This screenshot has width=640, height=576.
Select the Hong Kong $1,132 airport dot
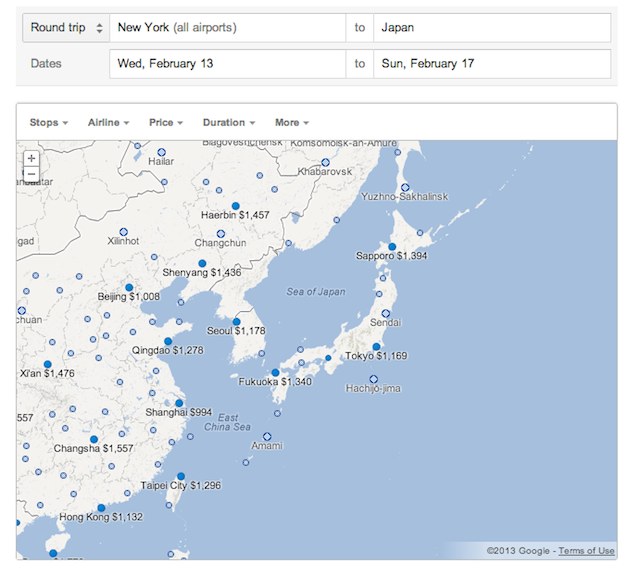[101, 508]
